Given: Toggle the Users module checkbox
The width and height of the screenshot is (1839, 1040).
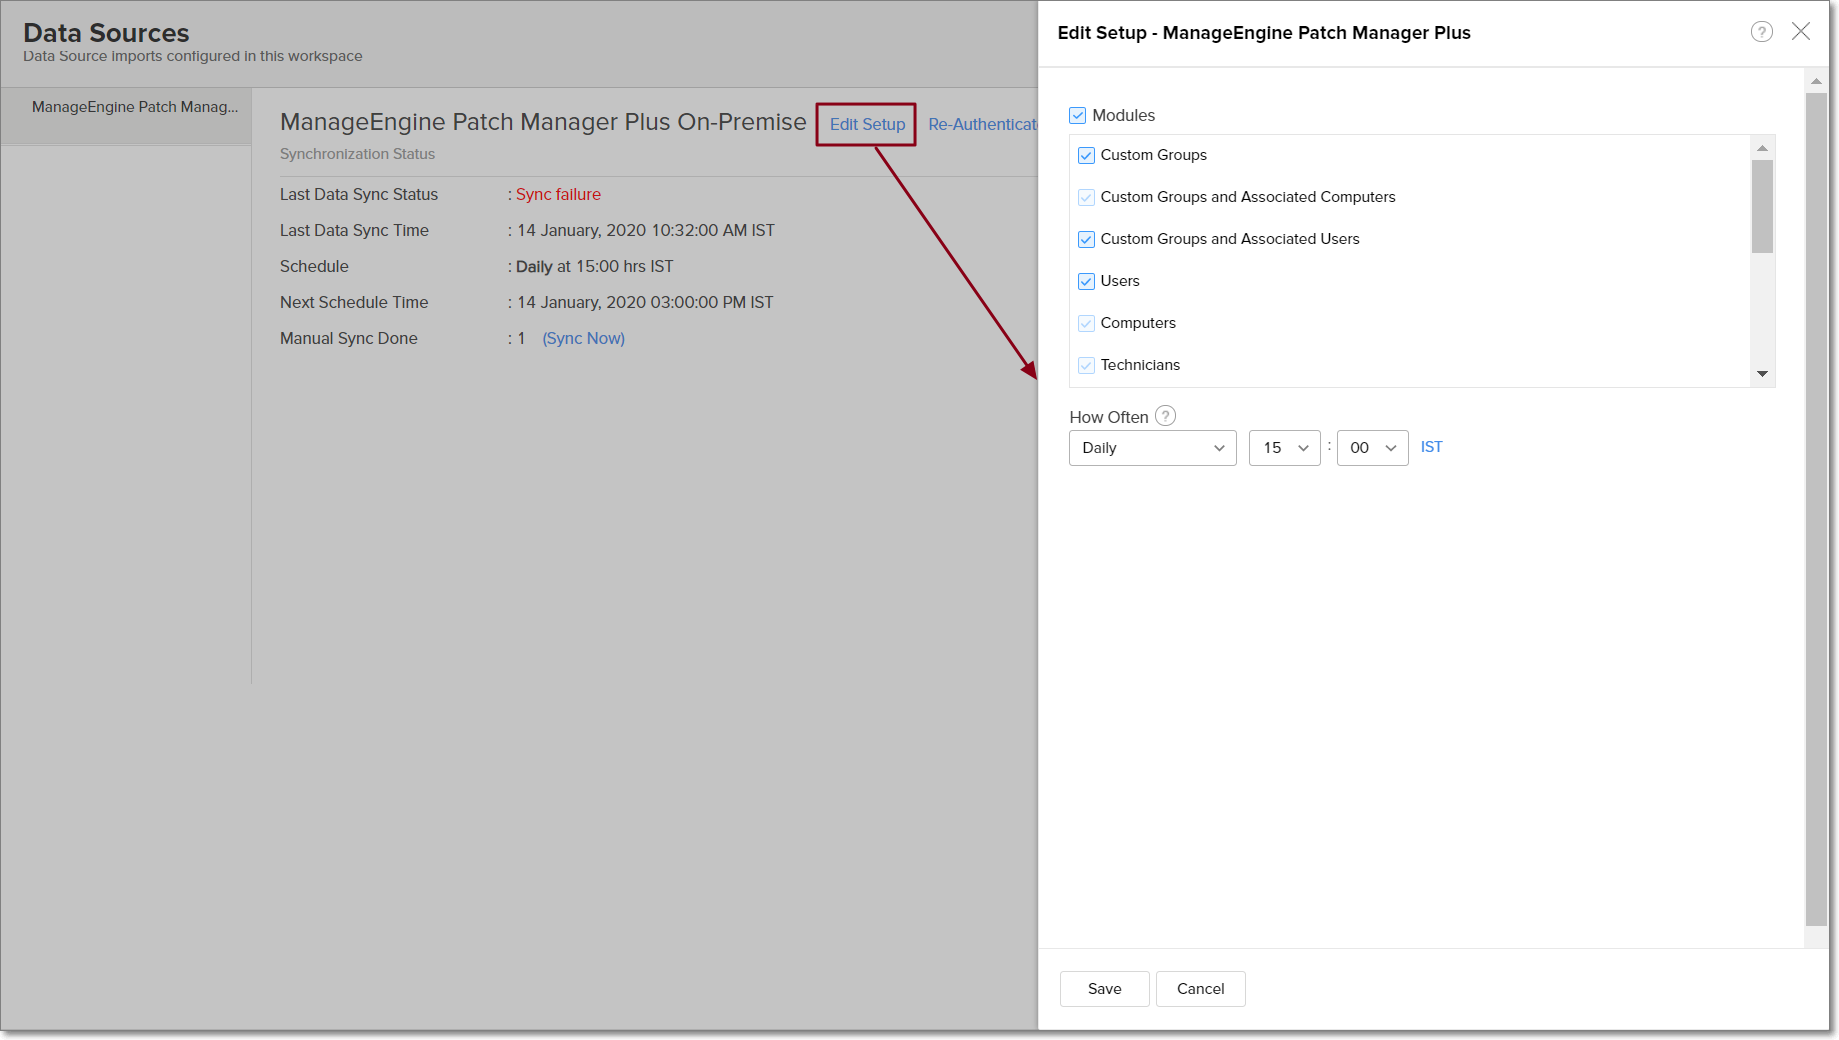Looking at the screenshot, I should click(x=1086, y=282).
